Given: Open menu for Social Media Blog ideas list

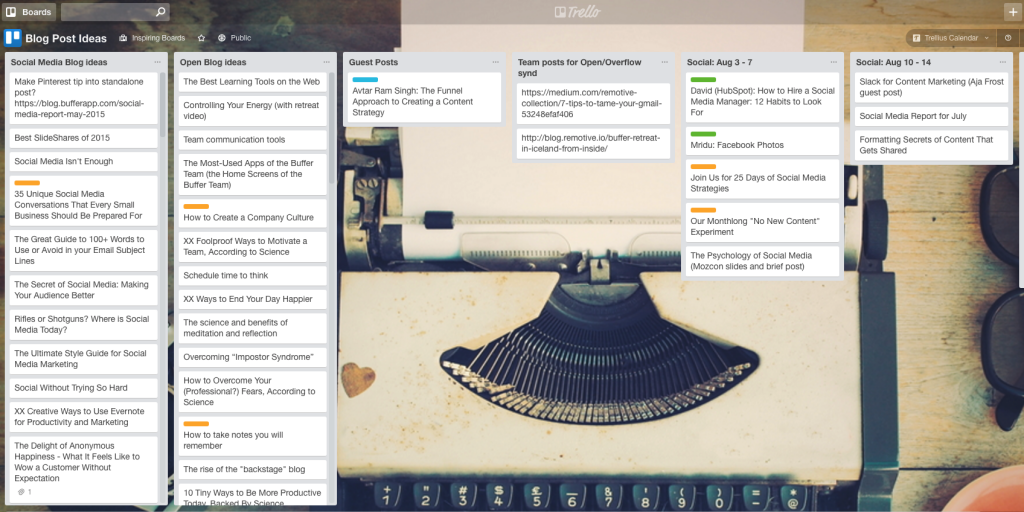Looking at the screenshot, I should click(157, 62).
